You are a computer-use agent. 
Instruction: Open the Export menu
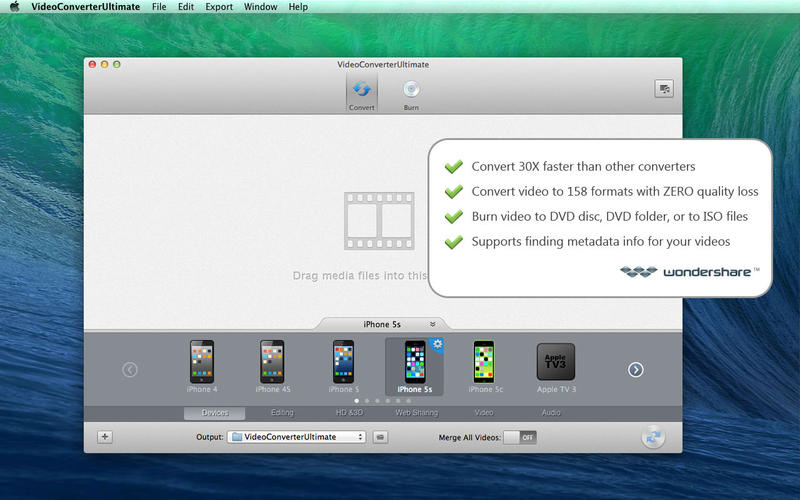pos(219,7)
